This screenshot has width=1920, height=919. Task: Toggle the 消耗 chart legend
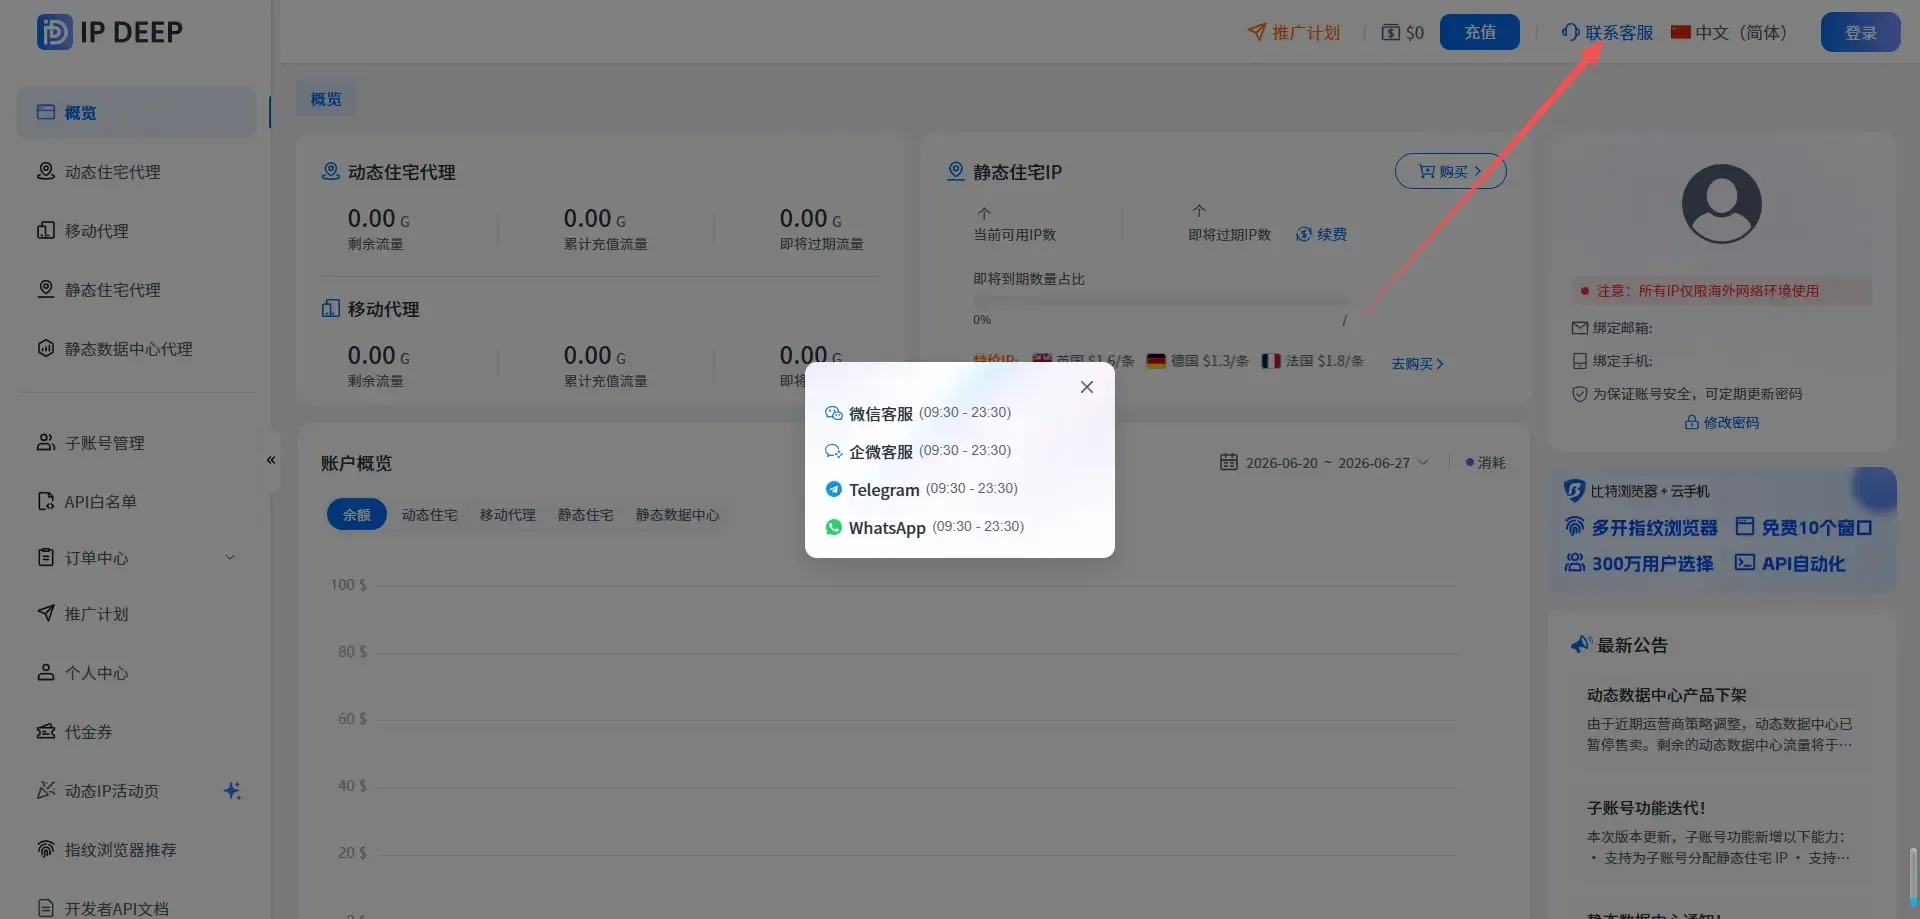click(x=1486, y=462)
